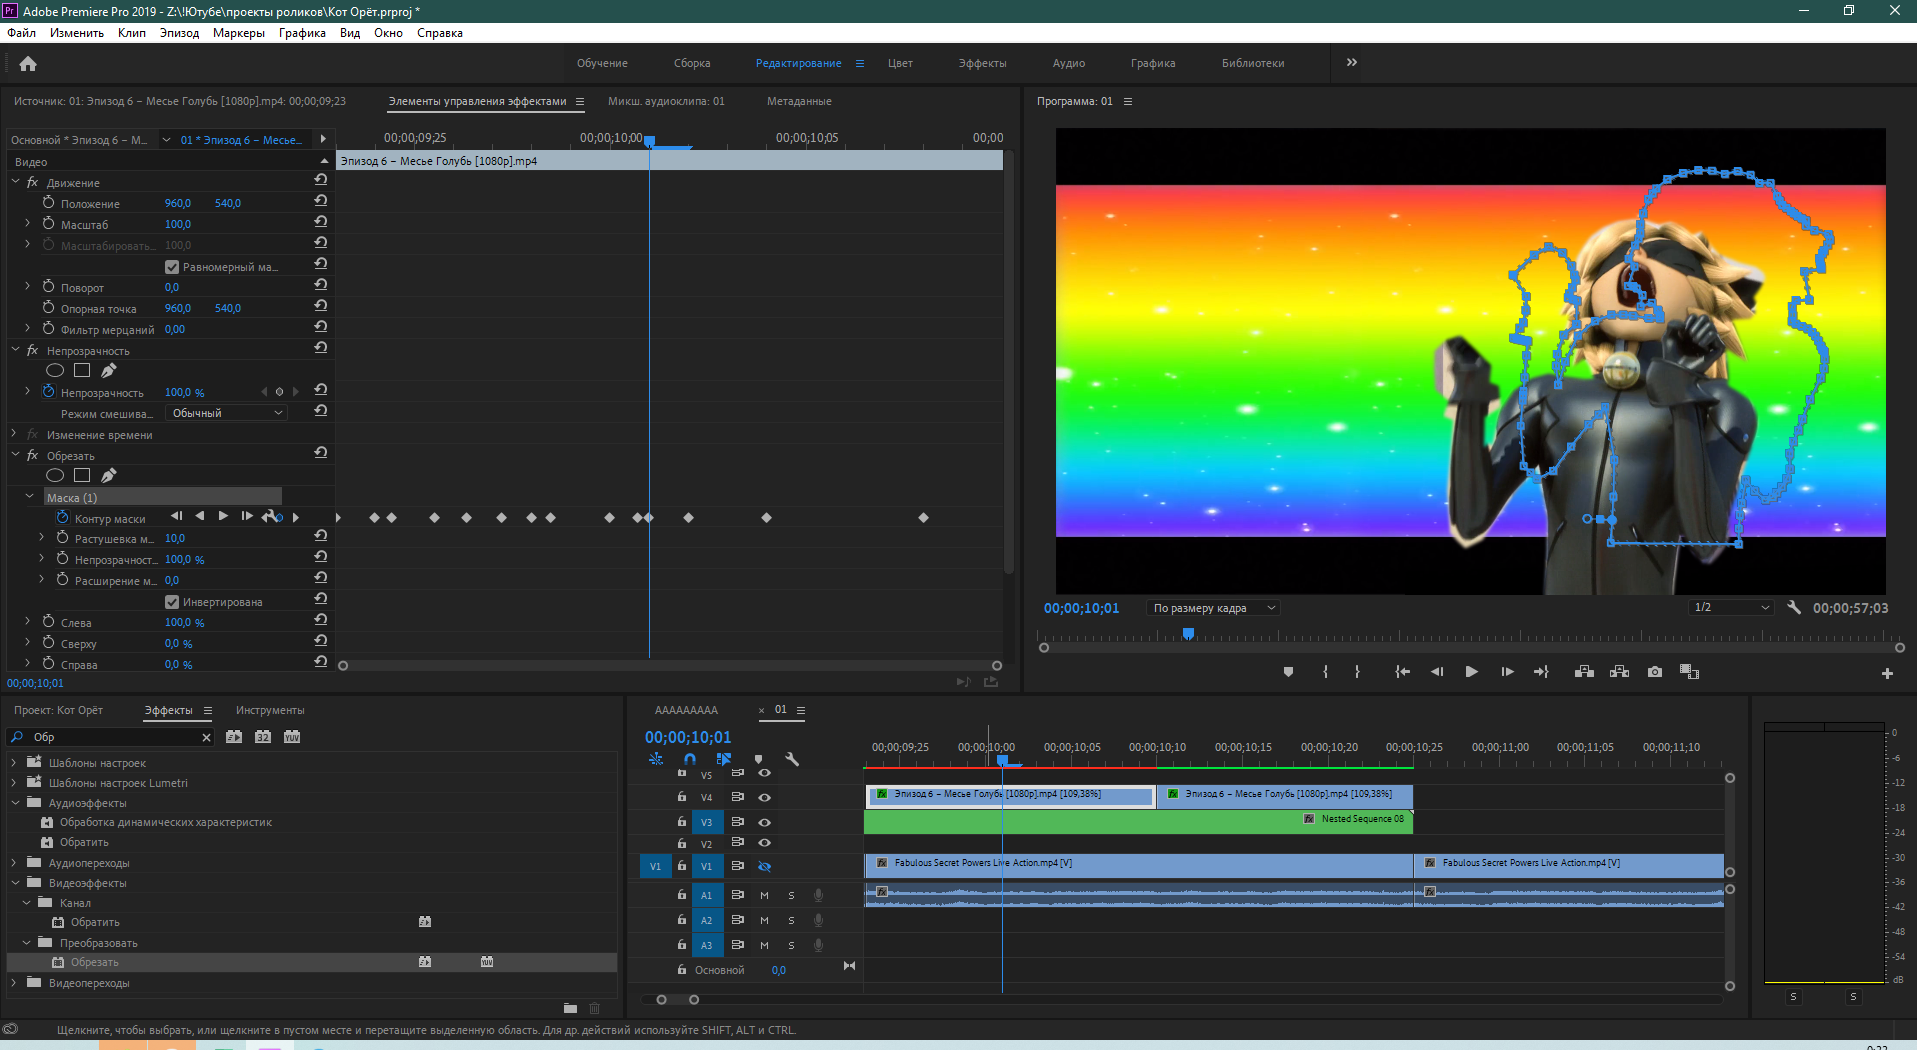This screenshot has width=1917, height=1050.
Task: Collapse Маска (1) group
Action: (29, 496)
